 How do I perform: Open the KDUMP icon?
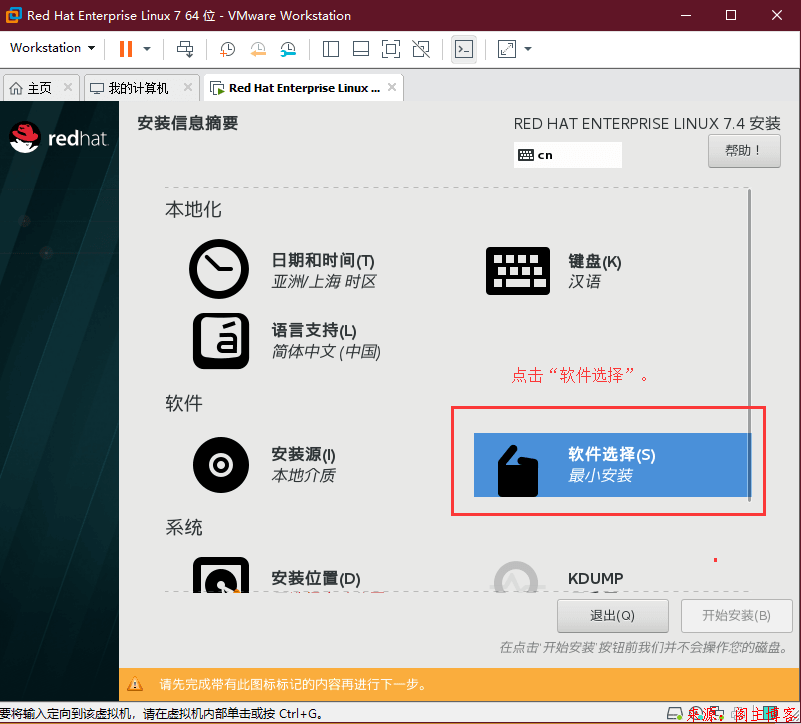coord(516,577)
